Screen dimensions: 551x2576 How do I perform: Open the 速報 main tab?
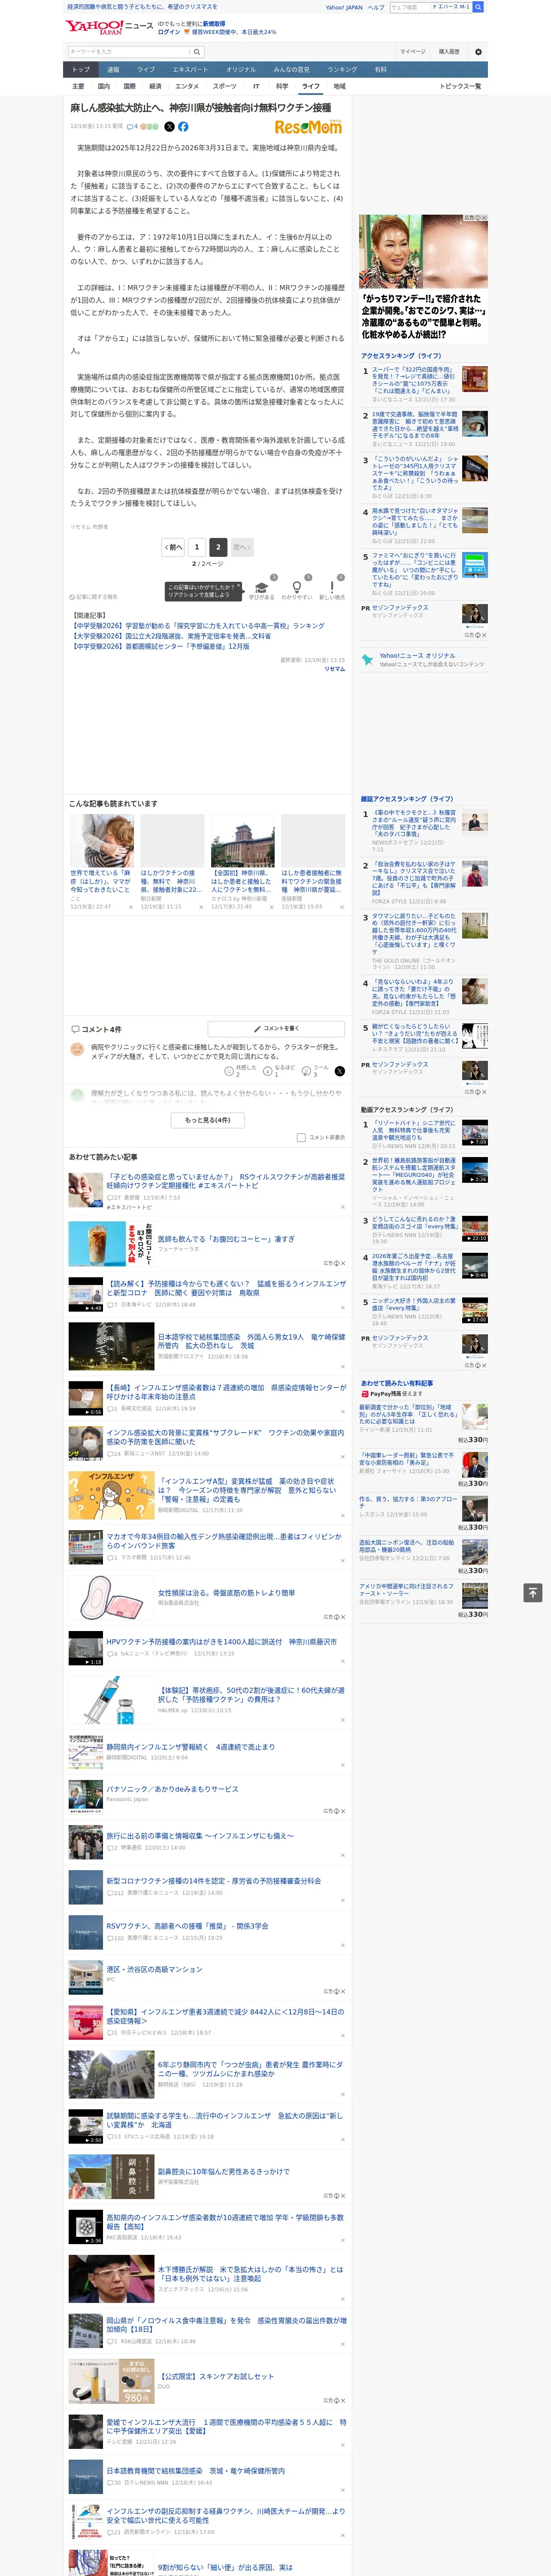(113, 70)
